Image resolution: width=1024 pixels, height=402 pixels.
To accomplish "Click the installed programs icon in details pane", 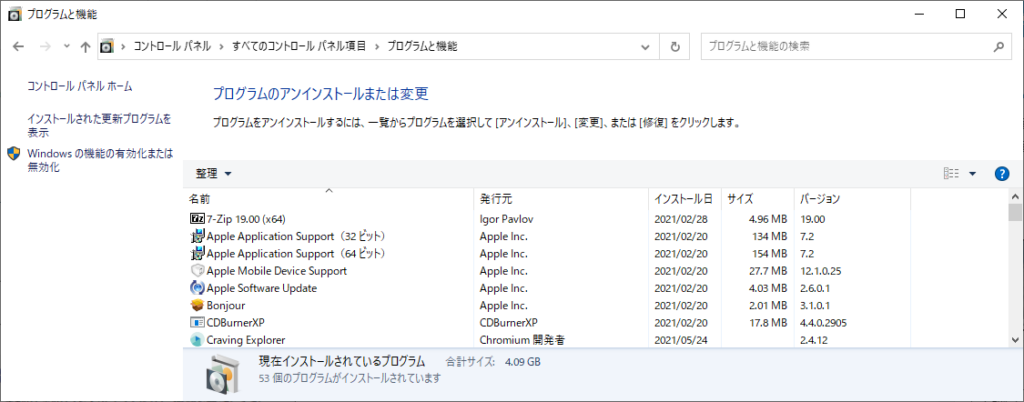I will point(223,376).
